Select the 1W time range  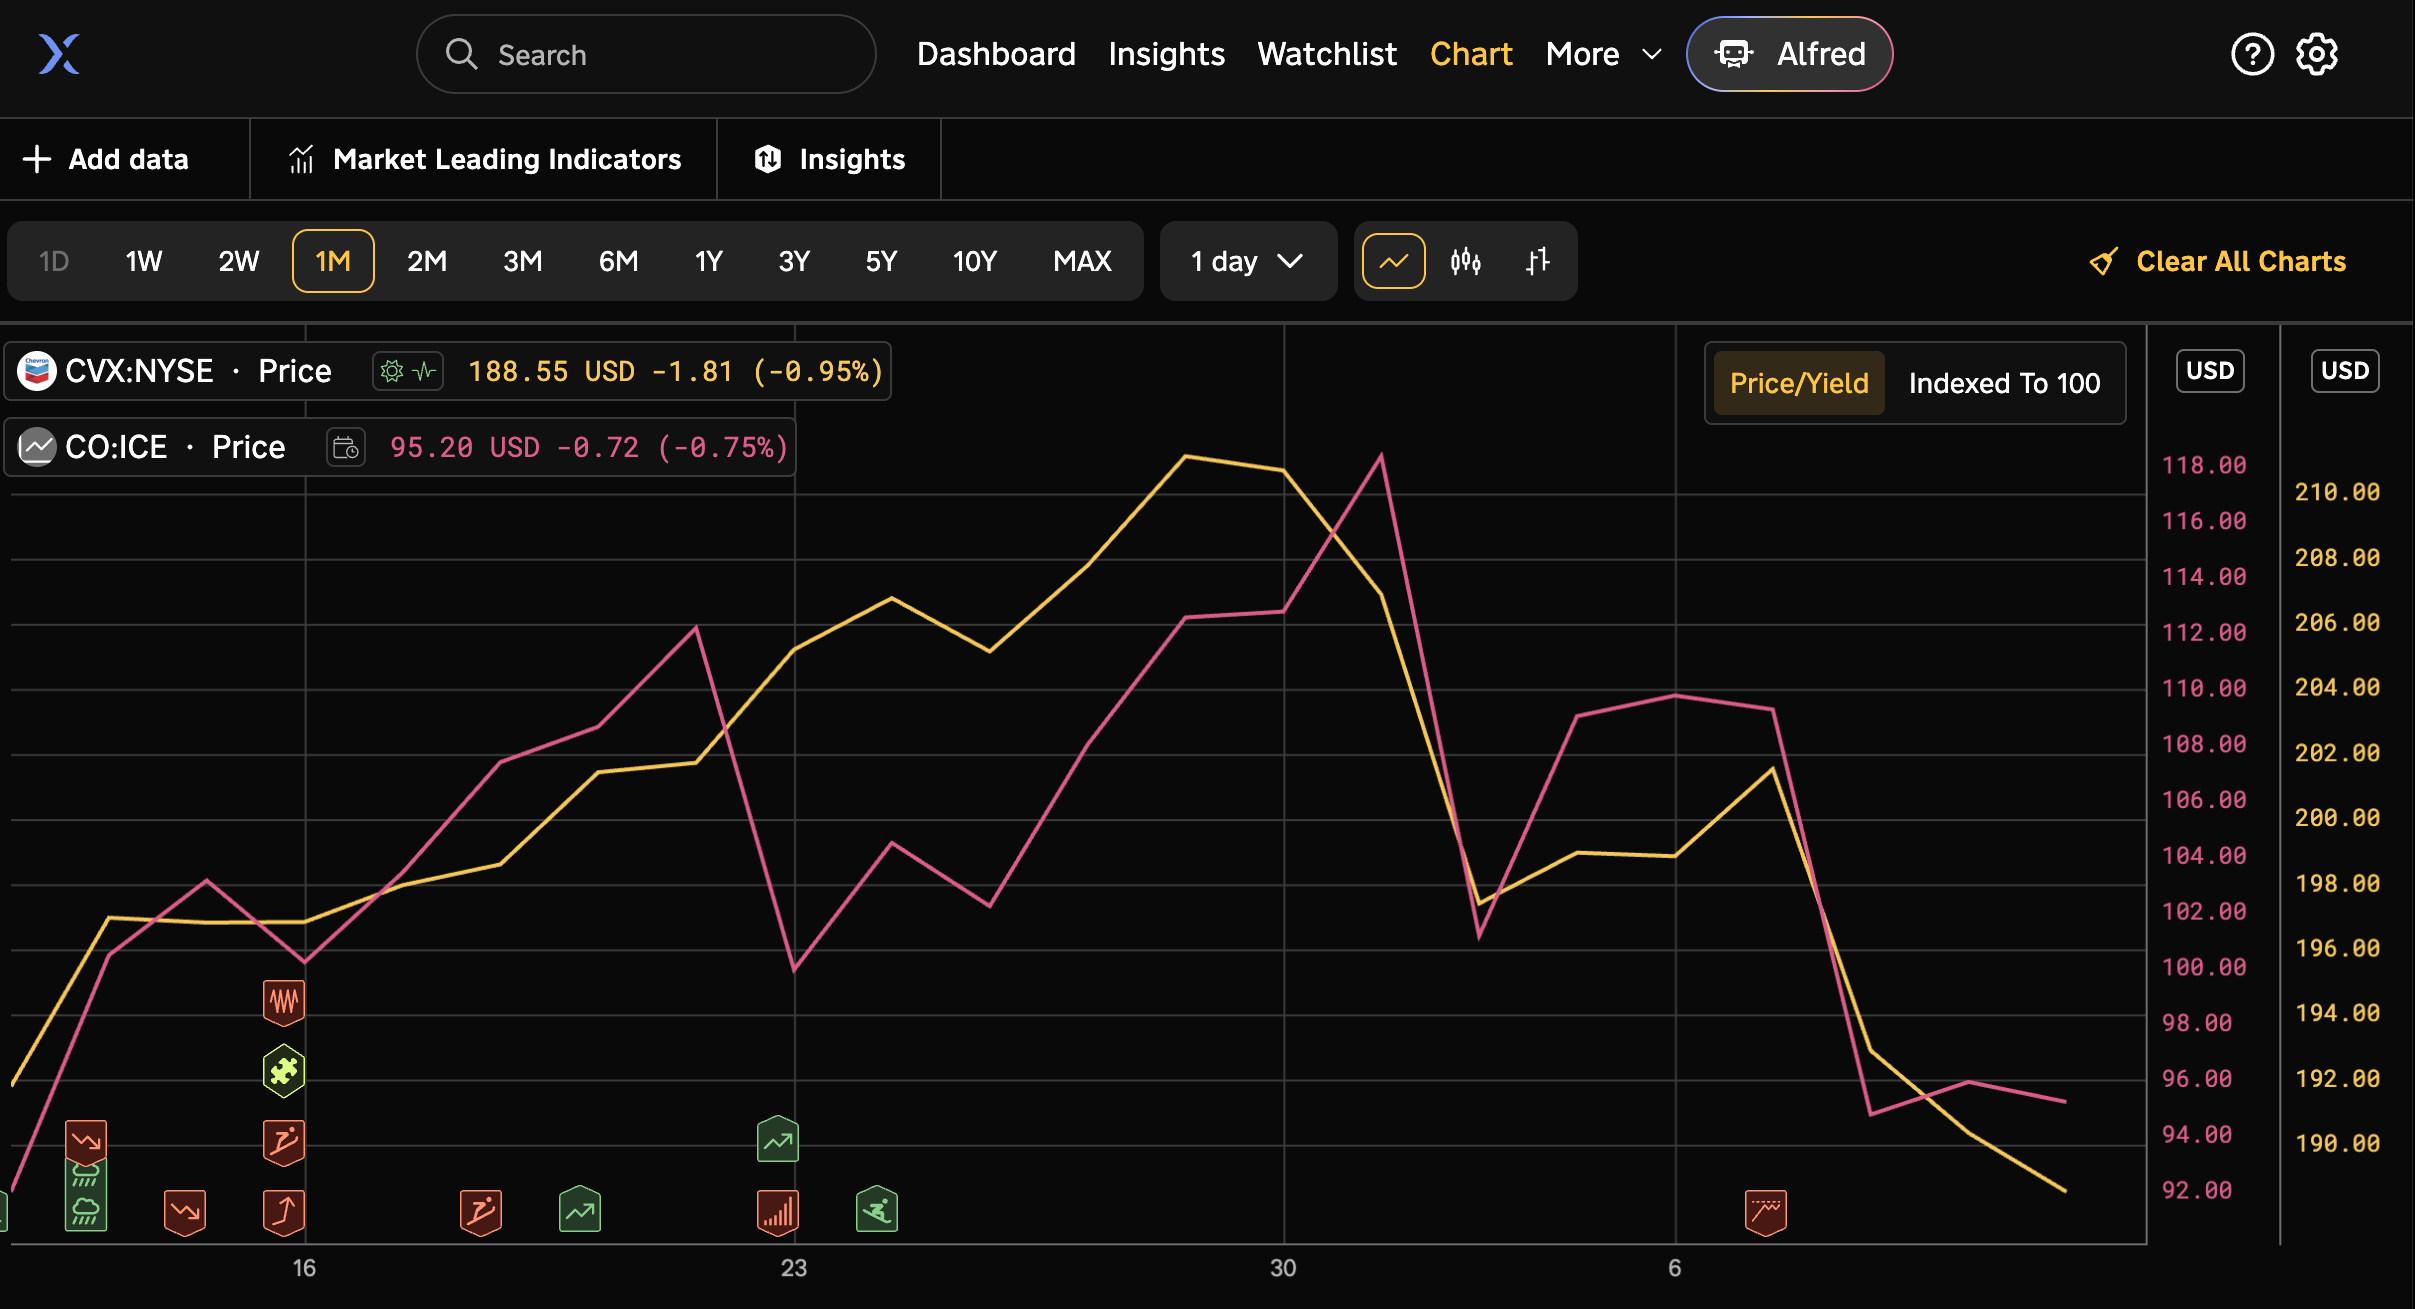pos(143,261)
